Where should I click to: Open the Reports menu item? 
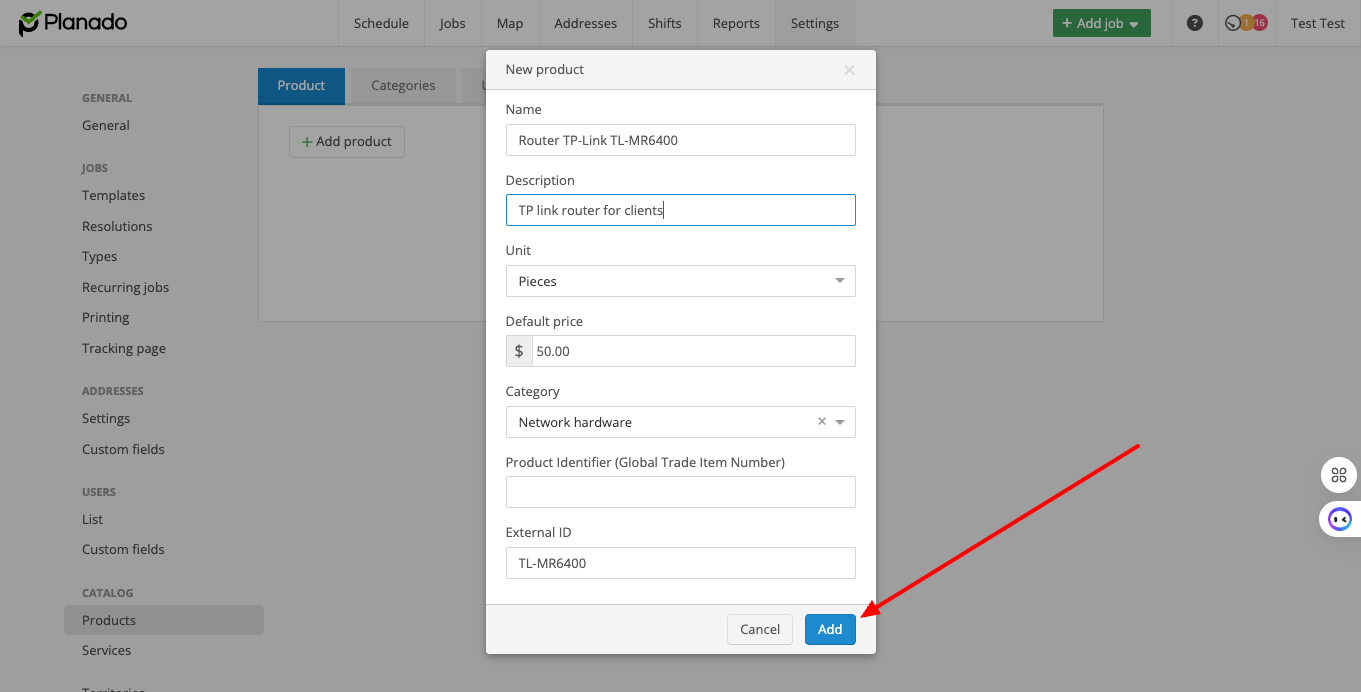[x=736, y=23]
